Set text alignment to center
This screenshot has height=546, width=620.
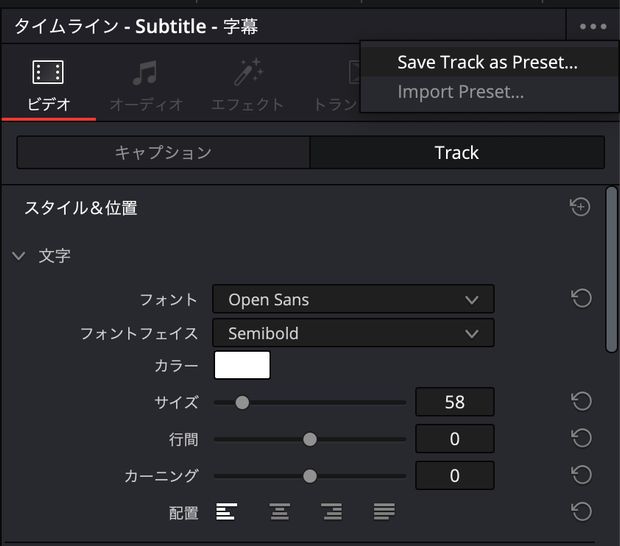pyautogui.click(x=279, y=512)
